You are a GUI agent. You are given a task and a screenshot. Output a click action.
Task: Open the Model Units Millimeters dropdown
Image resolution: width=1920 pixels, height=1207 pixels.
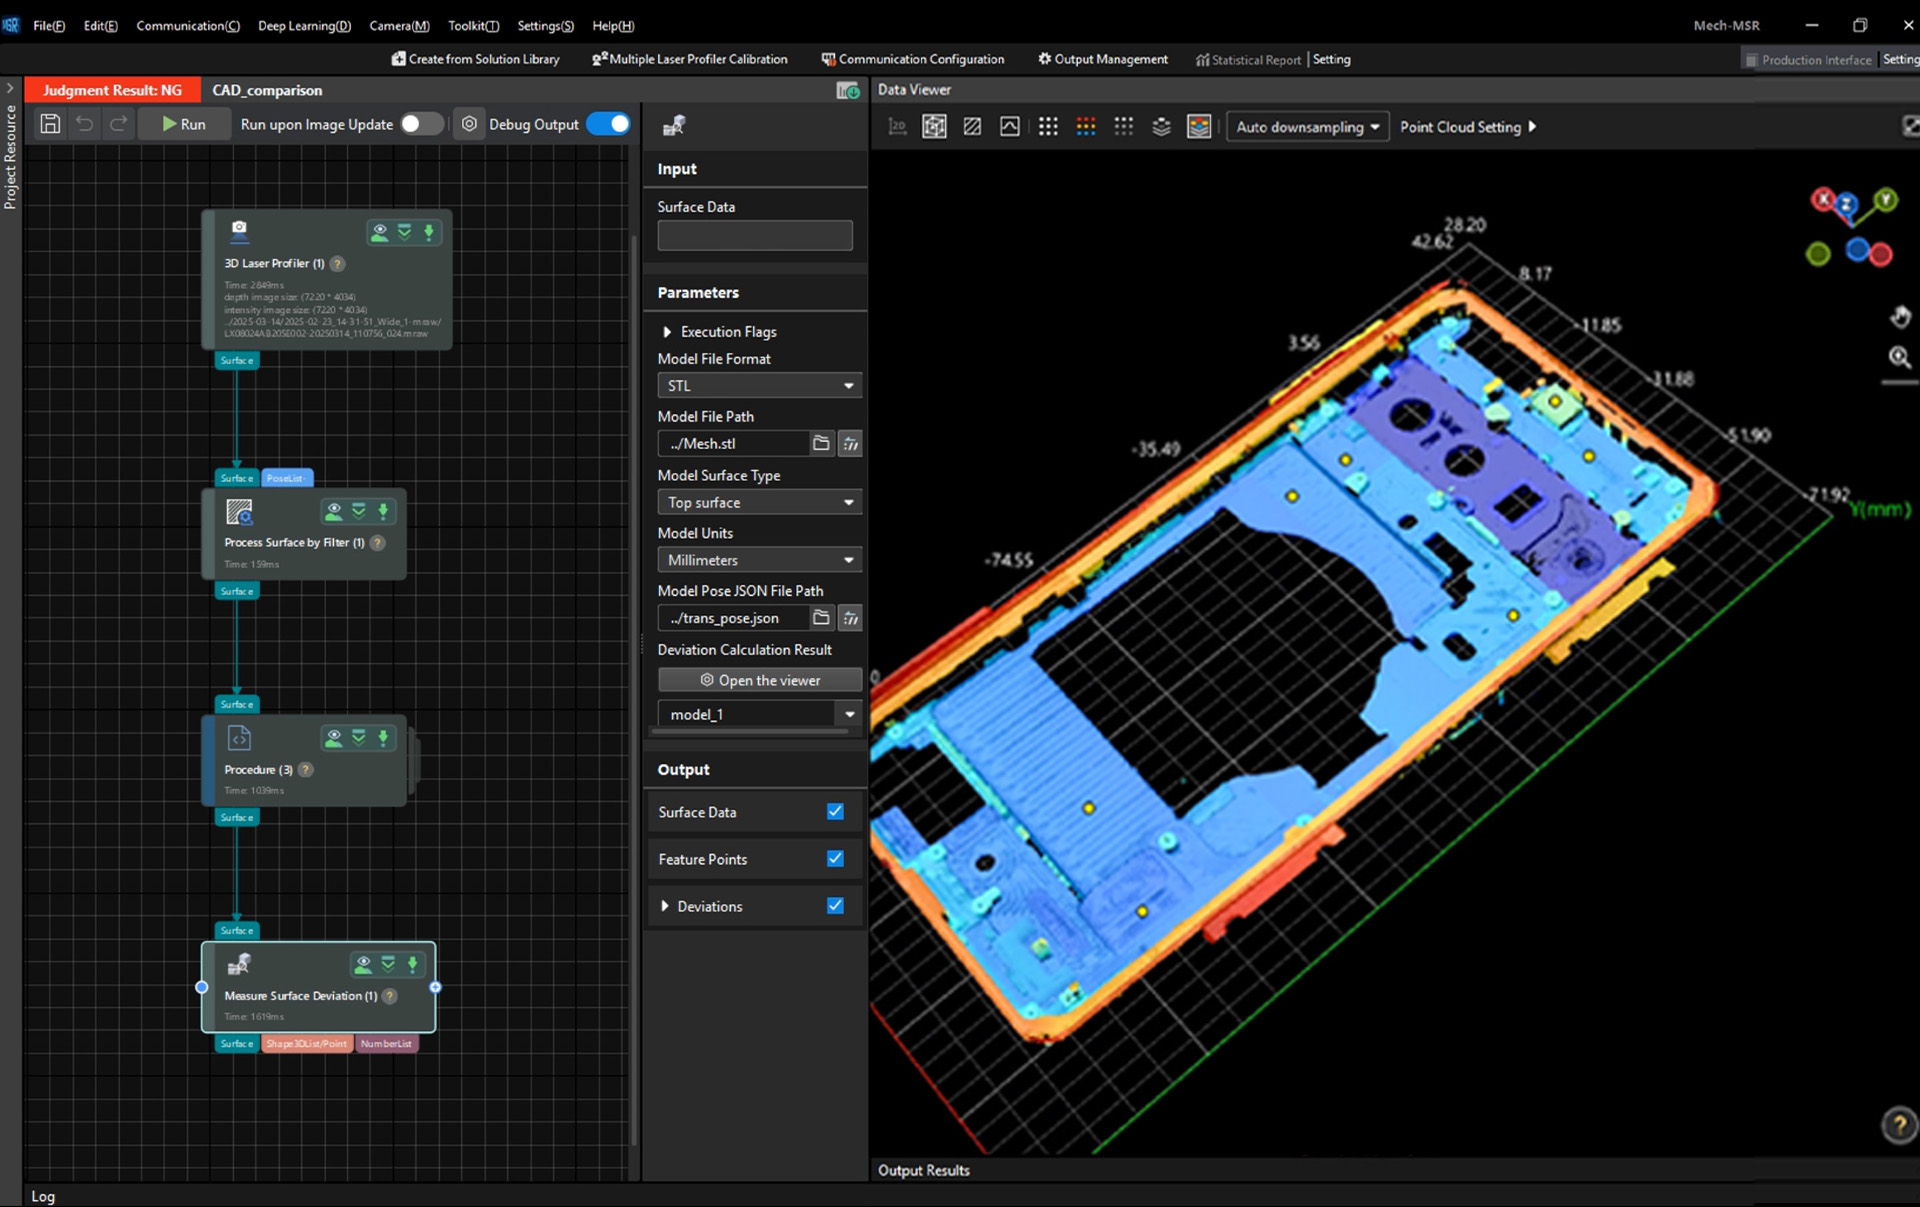(x=759, y=560)
